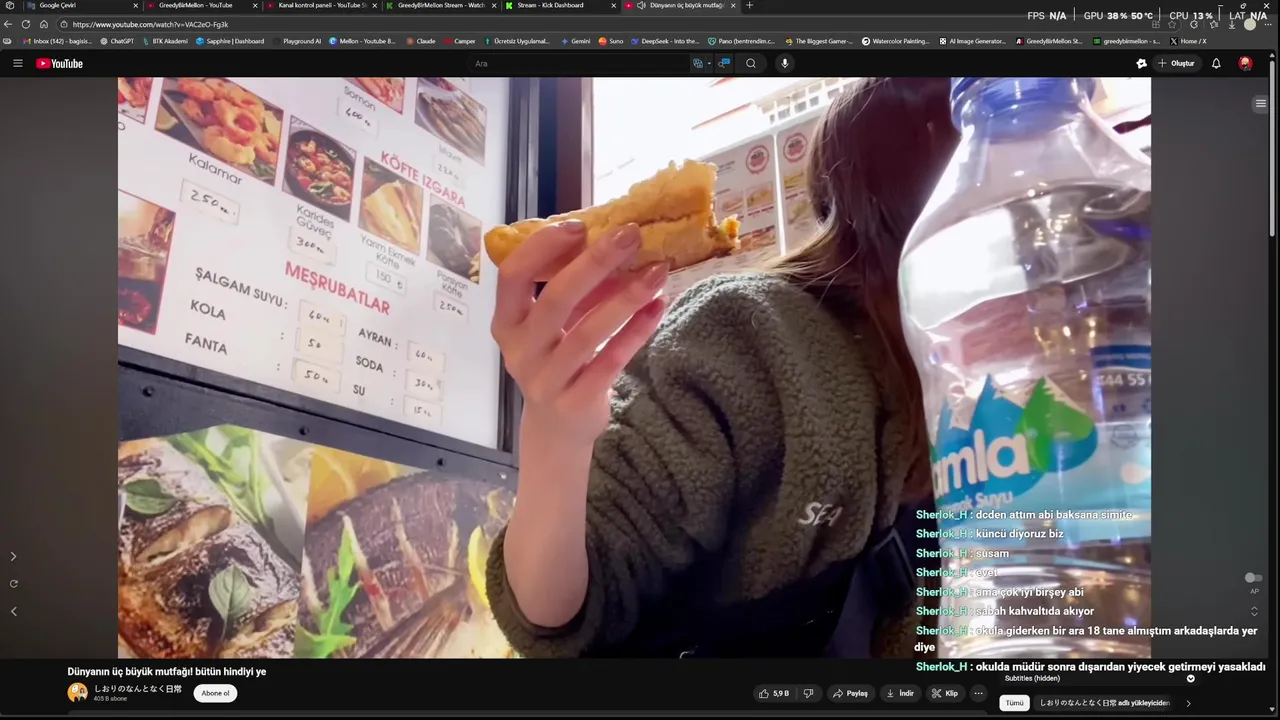1280x720 pixels.
Task: Click the browser home button
Action: pos(44,24)
